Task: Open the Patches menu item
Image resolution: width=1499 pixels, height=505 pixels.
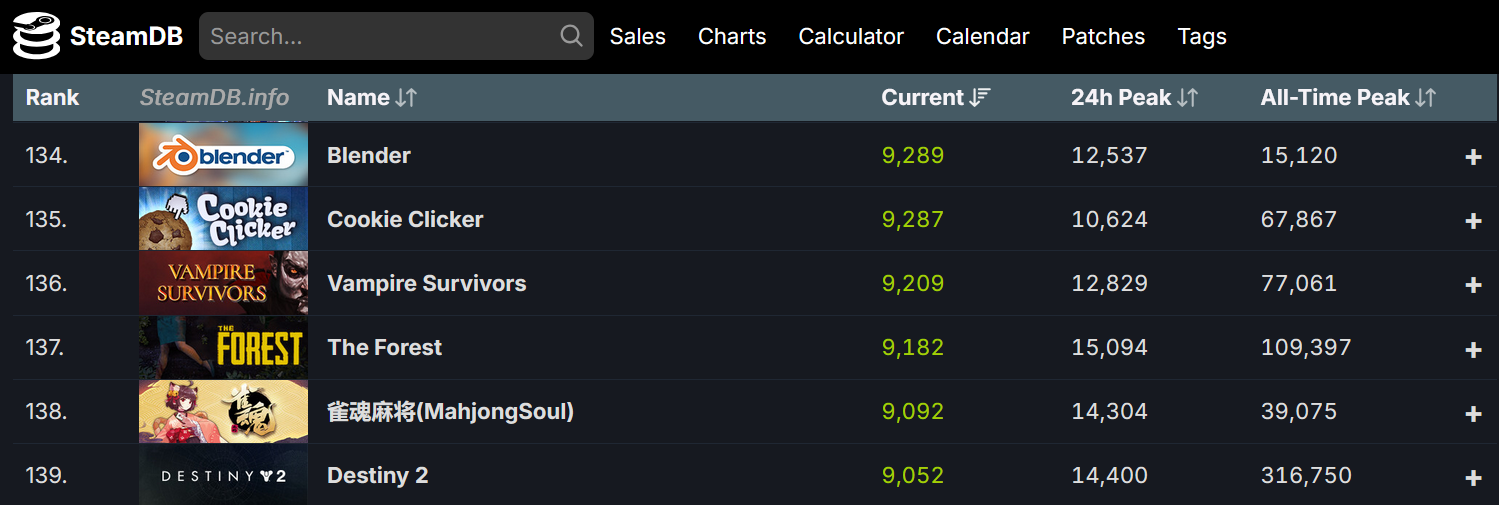Action: (x=1103, y=36)
